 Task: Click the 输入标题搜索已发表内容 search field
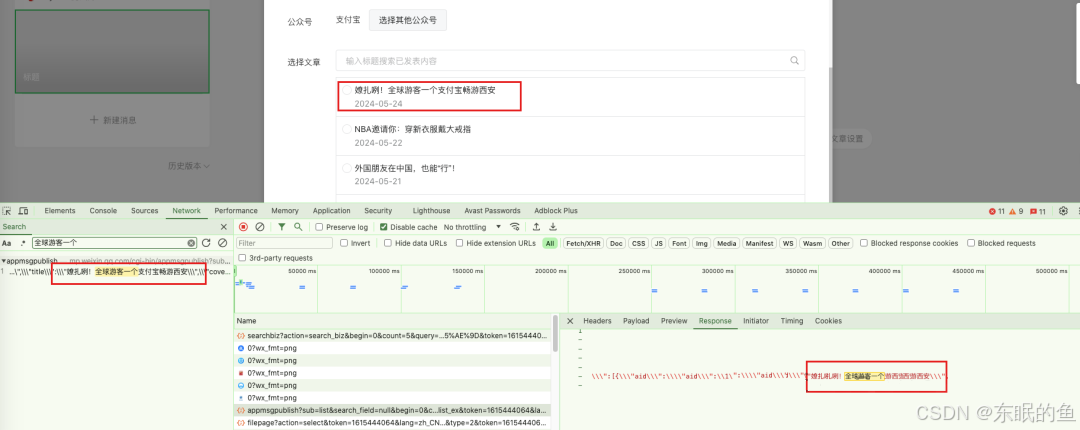(x=570, y=61)
